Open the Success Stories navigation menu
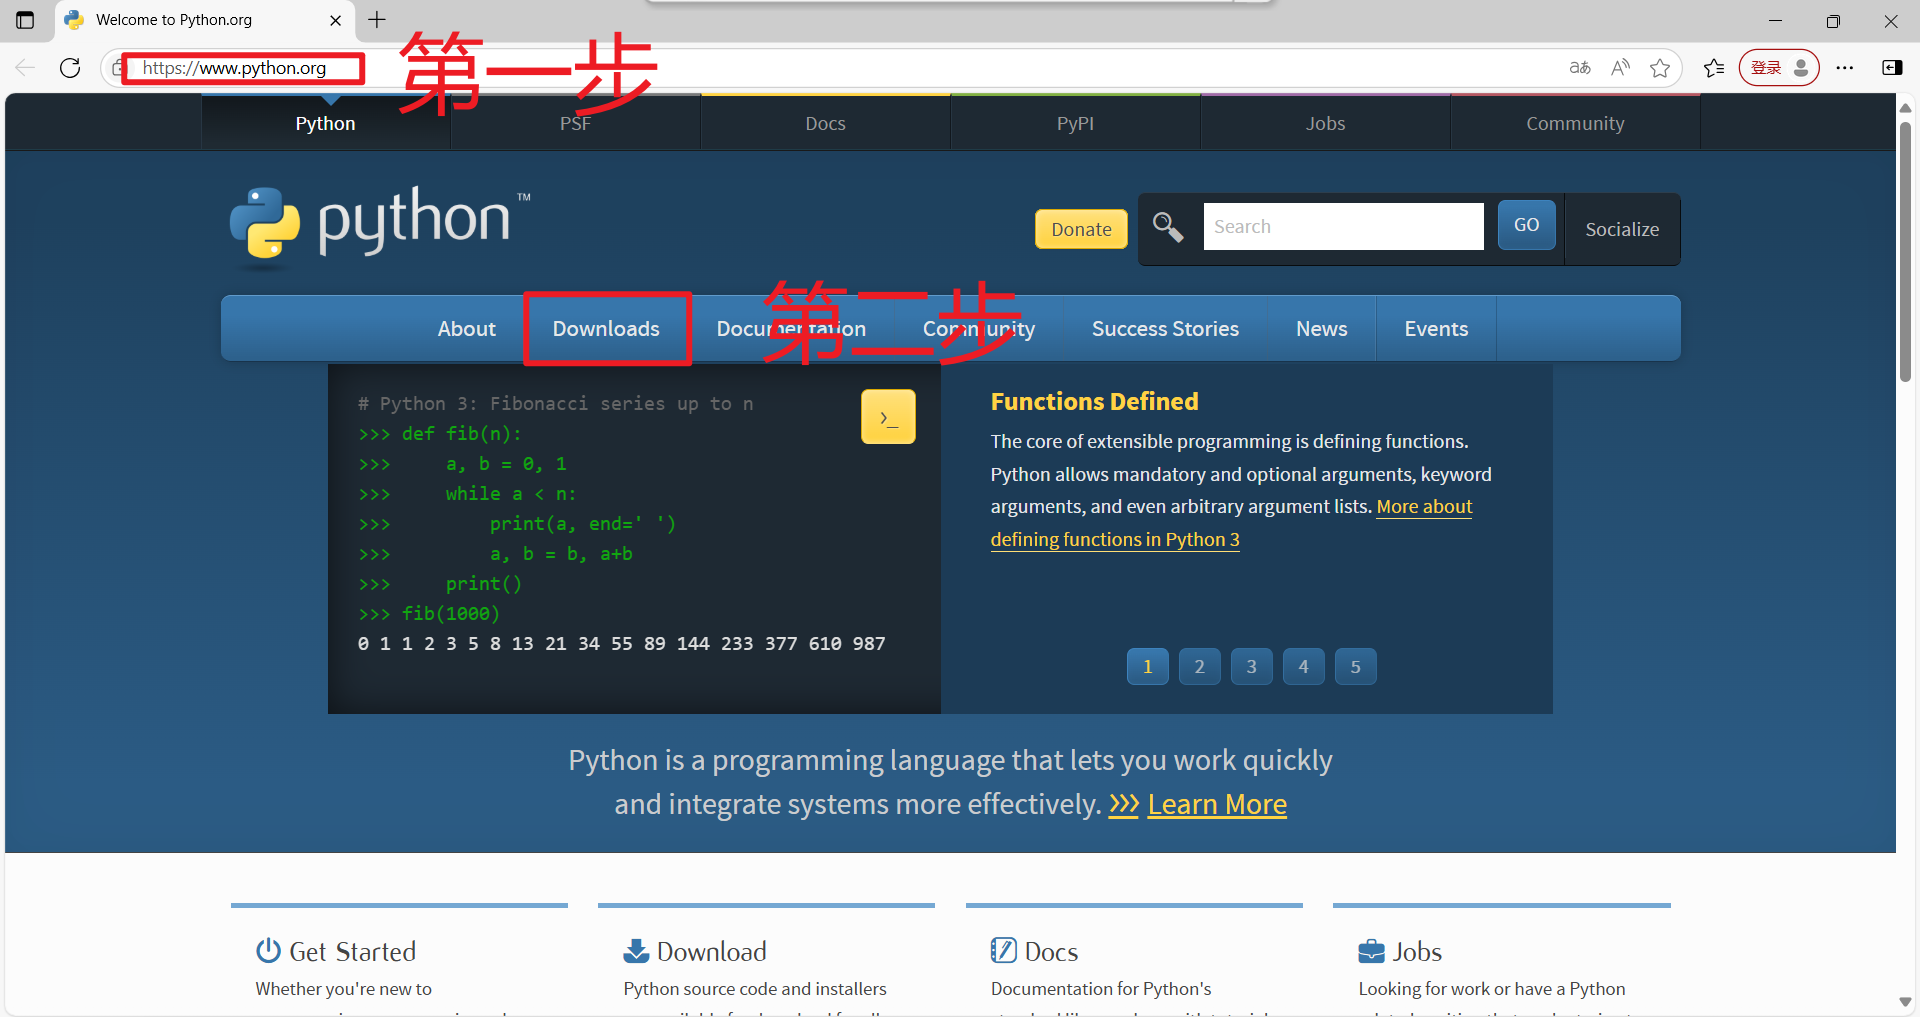Image resolution: width=1920 pixels, height=1017 pixels. coord(1165,329)
